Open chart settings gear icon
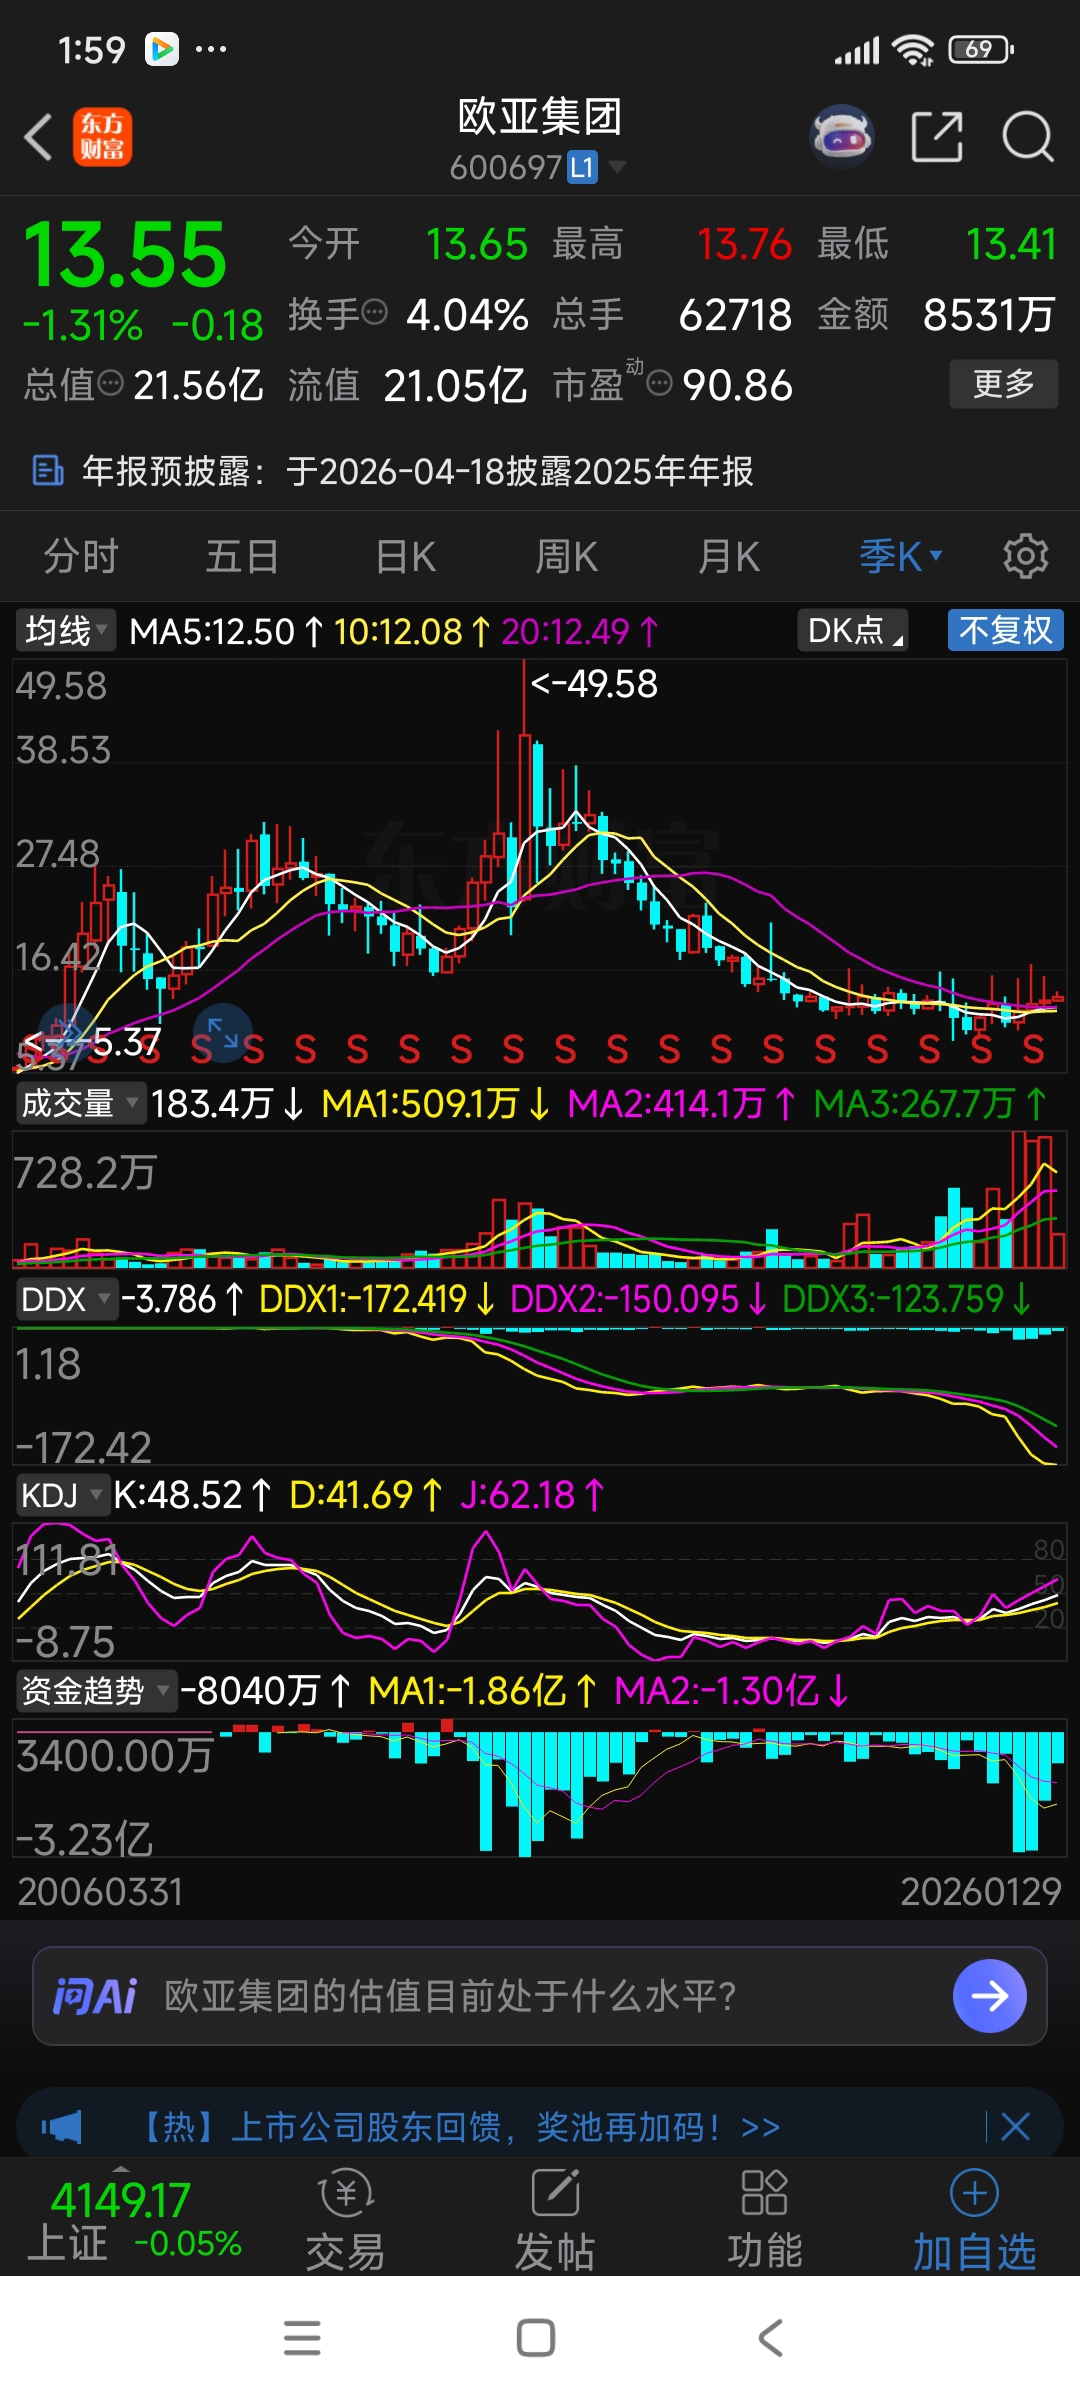Image resolution: width=1080 pixels, height=2400 pixels. tap(1026, 556)
